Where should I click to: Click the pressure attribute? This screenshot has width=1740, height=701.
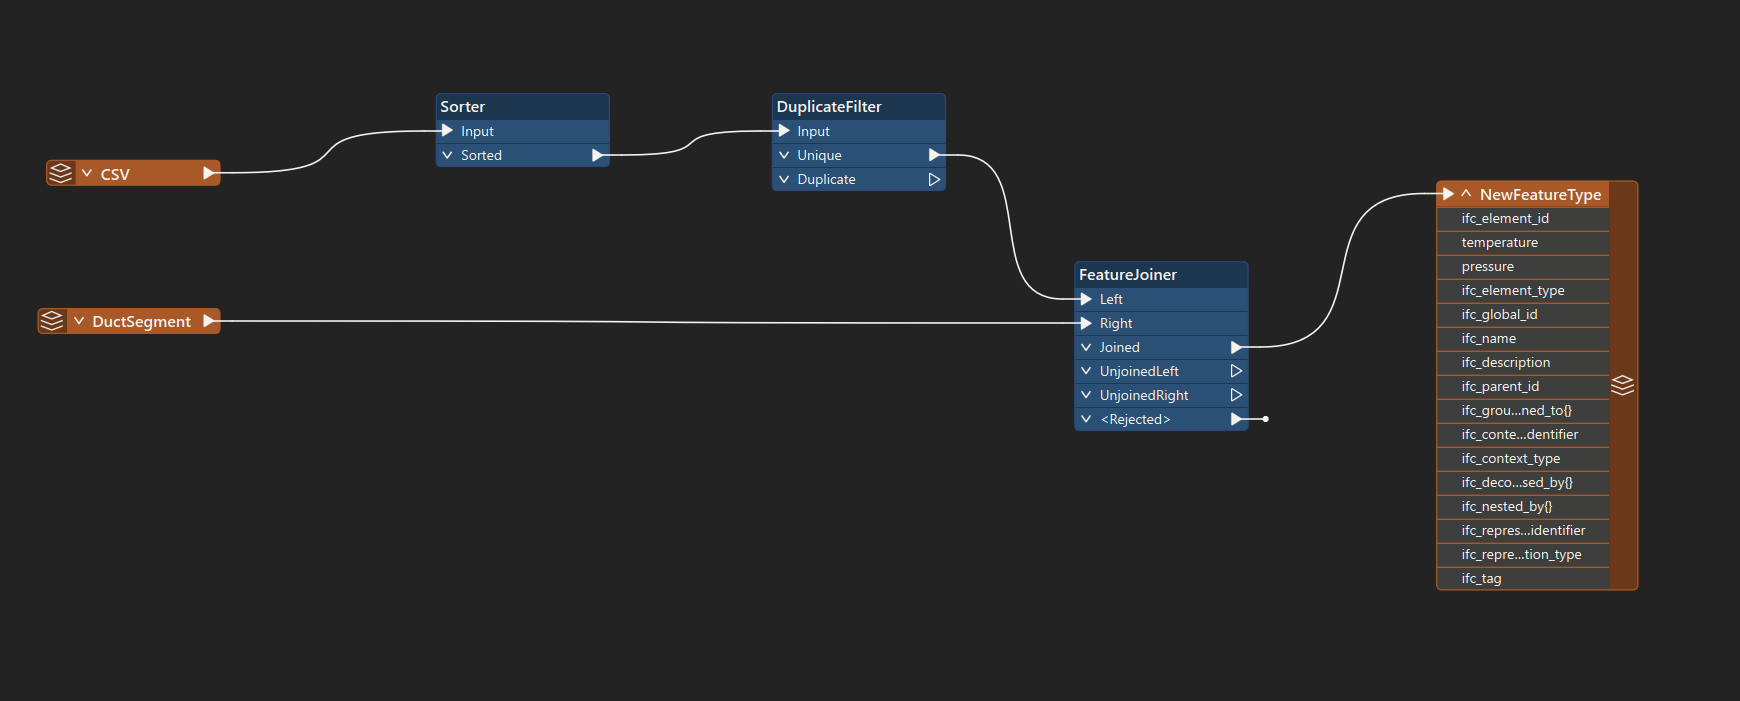coord(1523,266)
